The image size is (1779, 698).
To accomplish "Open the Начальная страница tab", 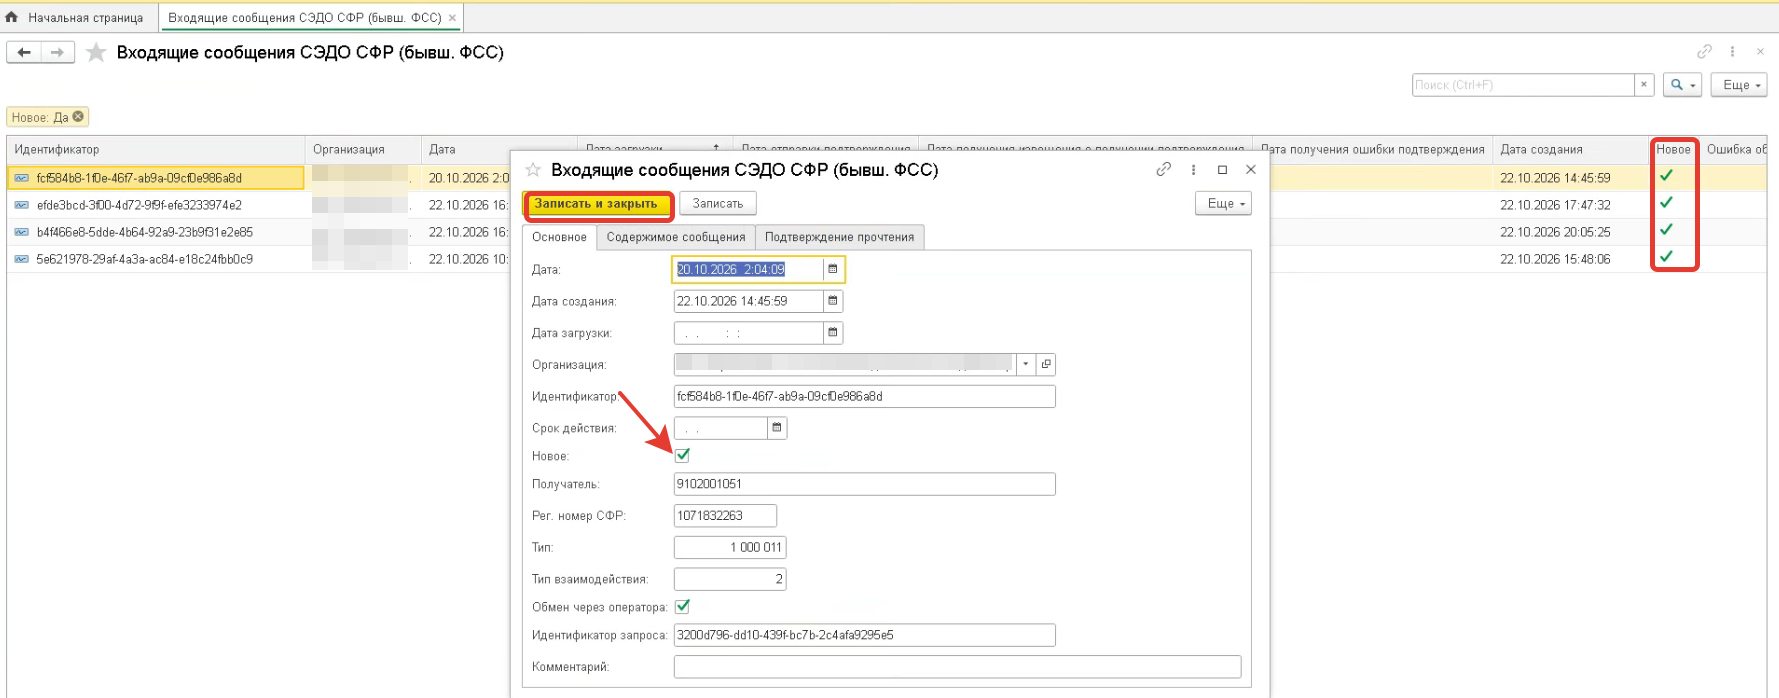I will tap(79, 18).
